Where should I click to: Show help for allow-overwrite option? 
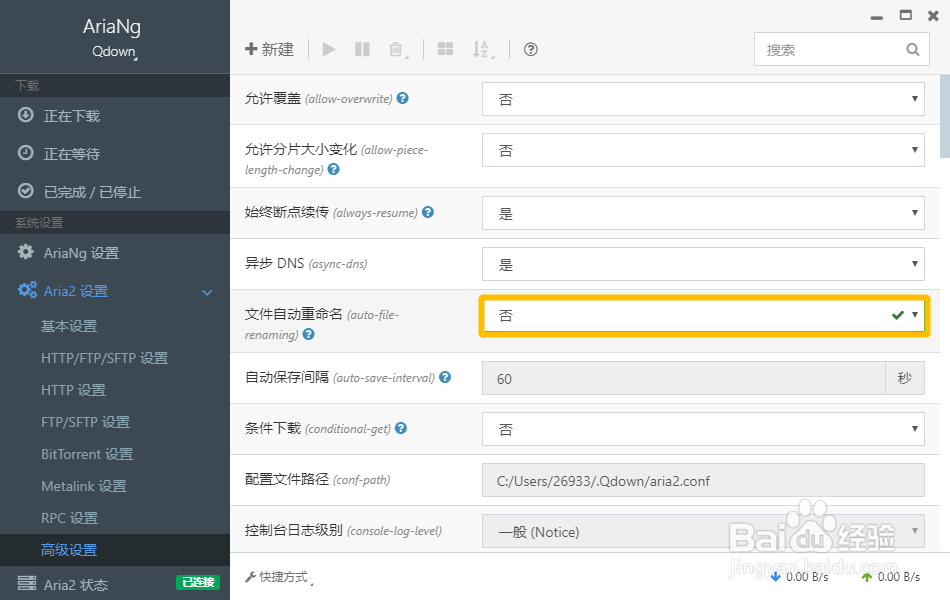[x=402, y=98]
